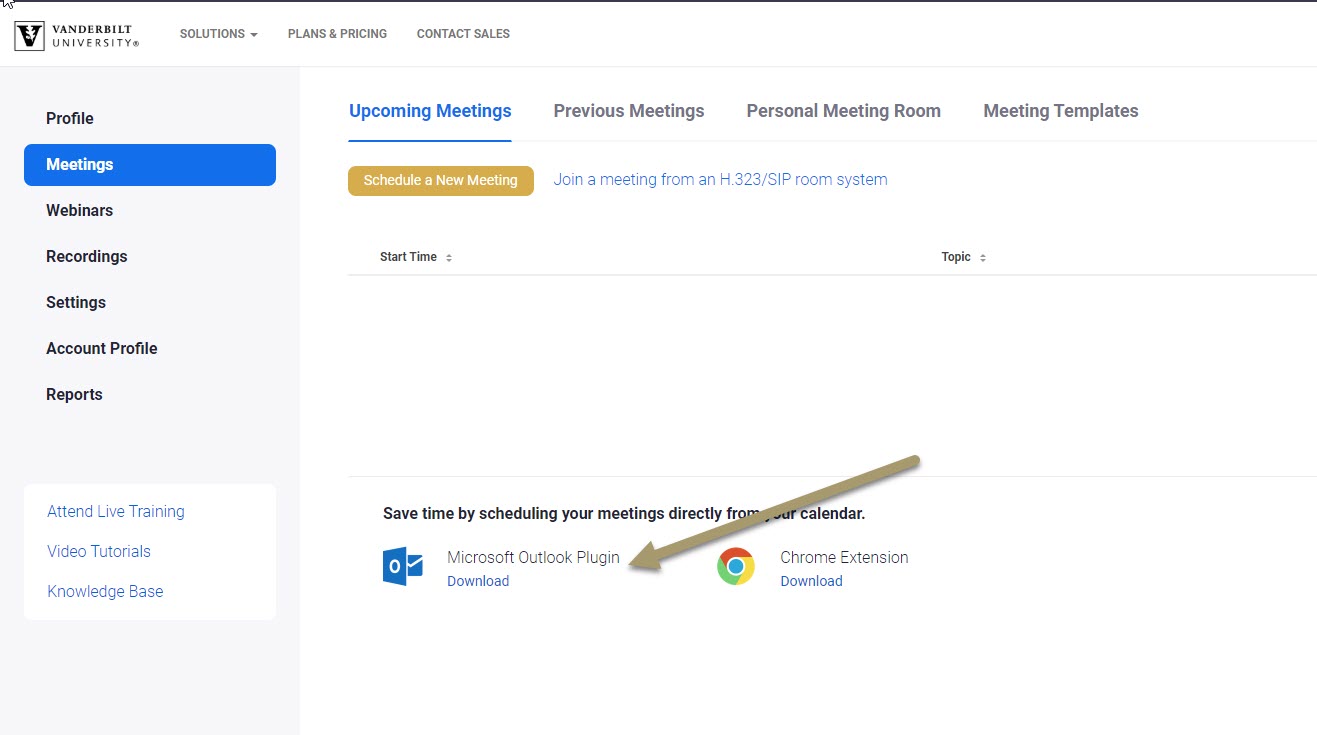Open the Recordings section
Image resolution: width=1317 pixels, height=735 pixels.
[x=87, y=256]
